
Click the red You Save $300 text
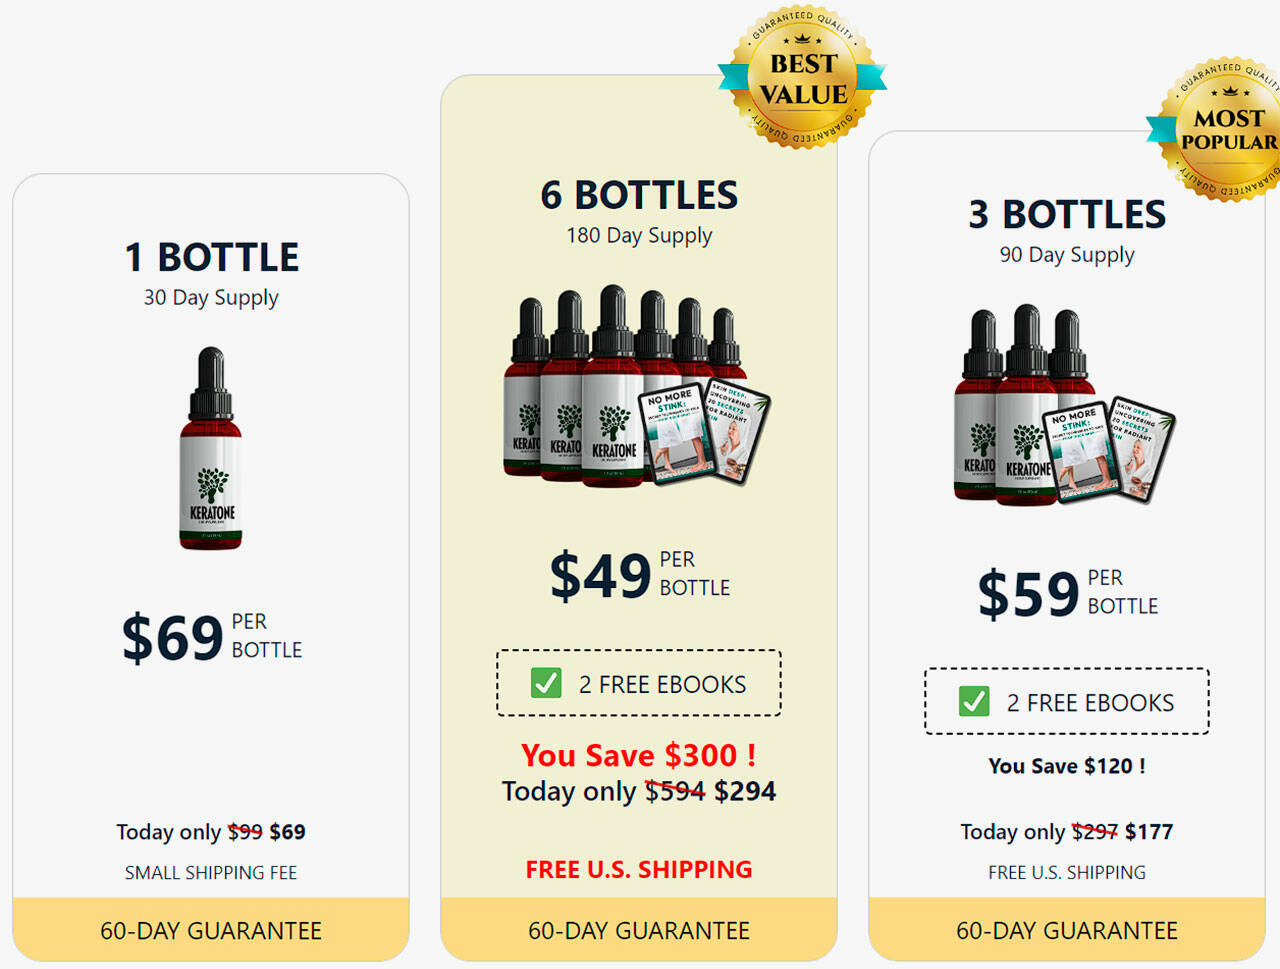pyautogui.click(x=639, y=755)
